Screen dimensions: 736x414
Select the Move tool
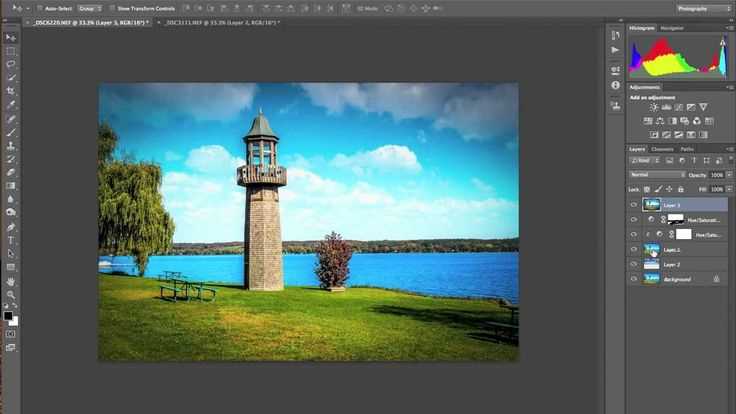pyautogui.click(x=11, y=38)
